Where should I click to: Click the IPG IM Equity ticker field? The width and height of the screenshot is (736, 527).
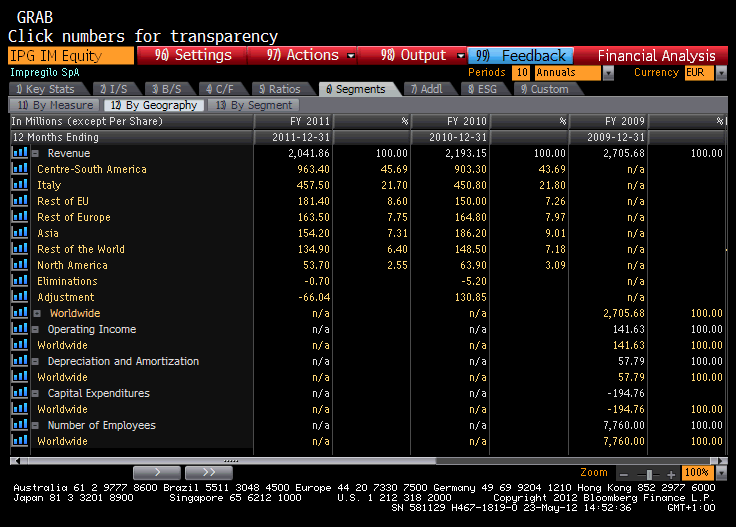(x=71, y=55)
